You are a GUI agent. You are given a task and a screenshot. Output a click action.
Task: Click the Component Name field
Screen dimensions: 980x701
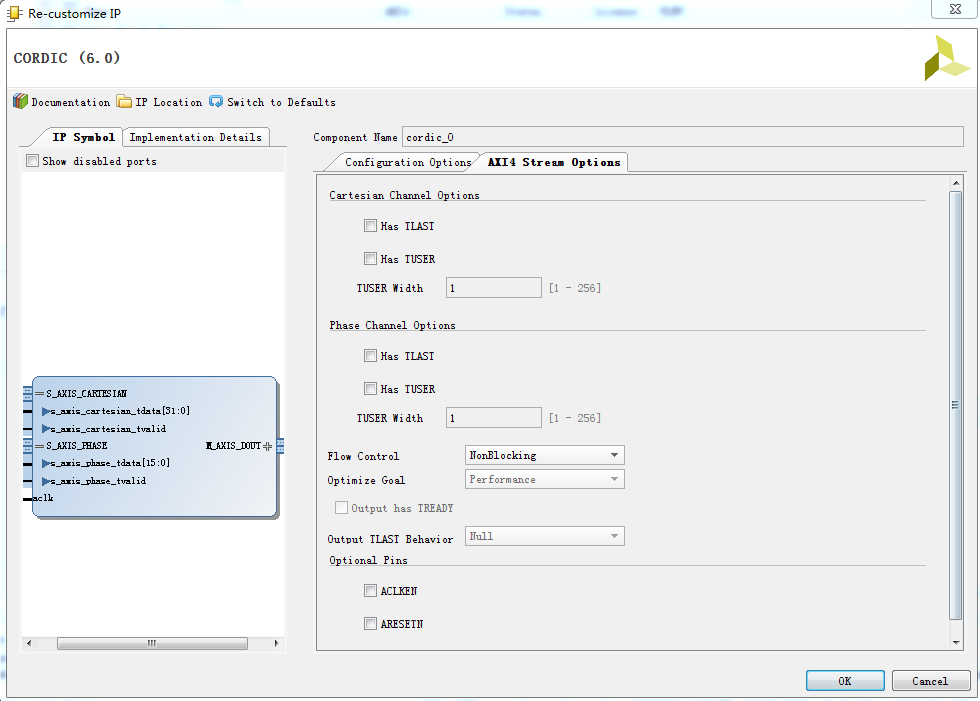(x=682, y=137)
